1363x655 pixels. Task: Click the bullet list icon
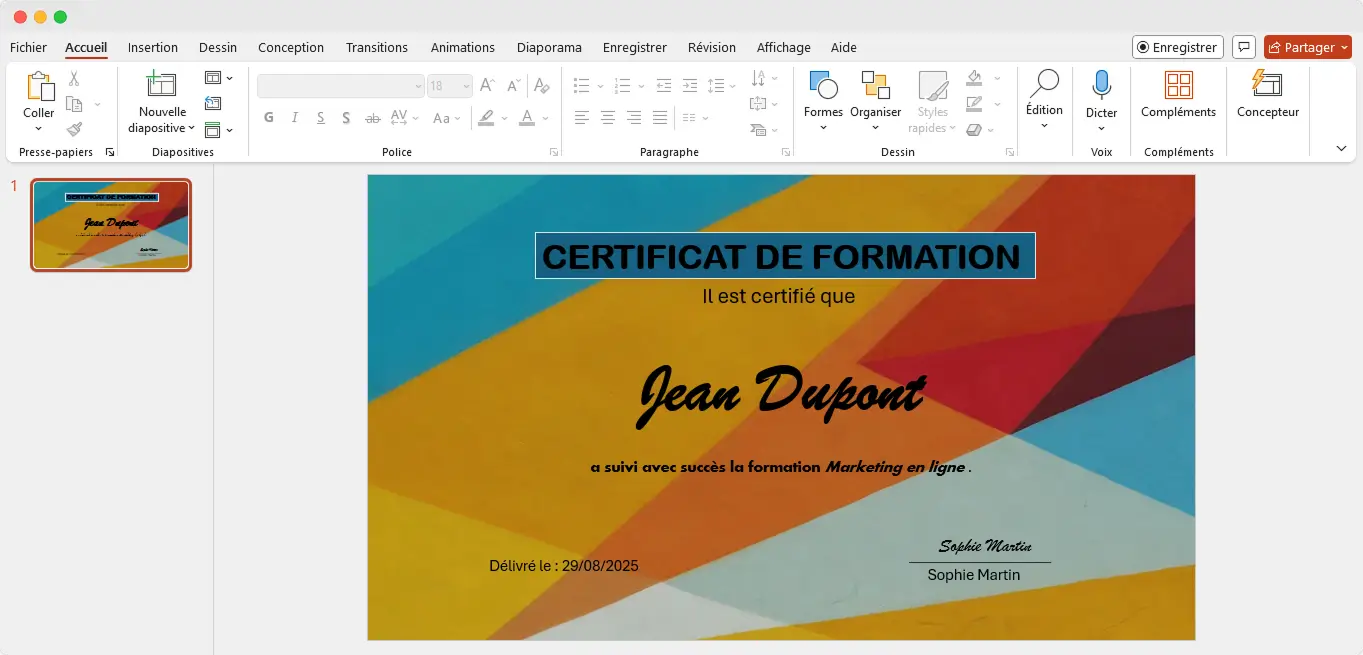582,86
